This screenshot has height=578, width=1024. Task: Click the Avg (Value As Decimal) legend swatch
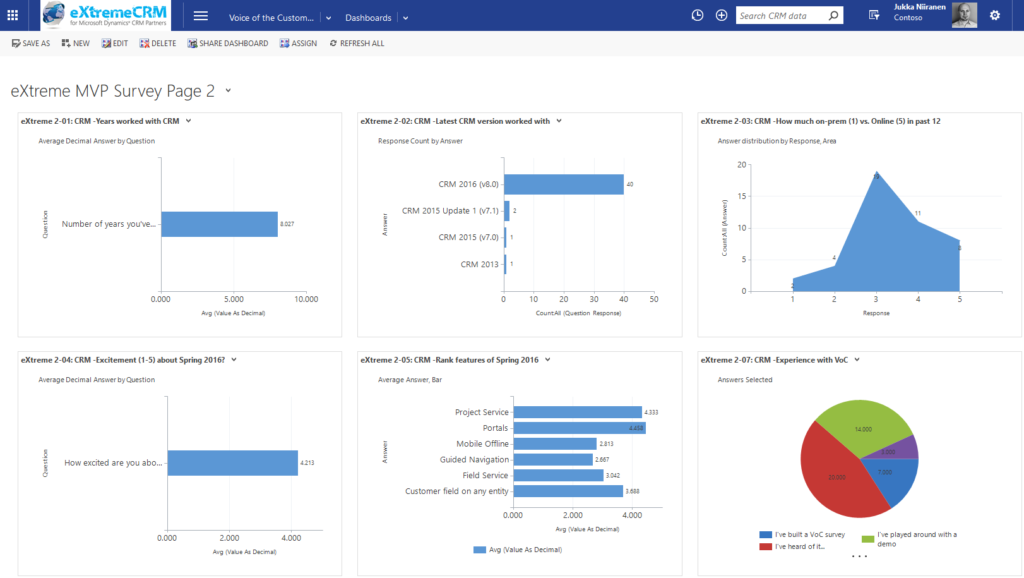pos(479,550)
